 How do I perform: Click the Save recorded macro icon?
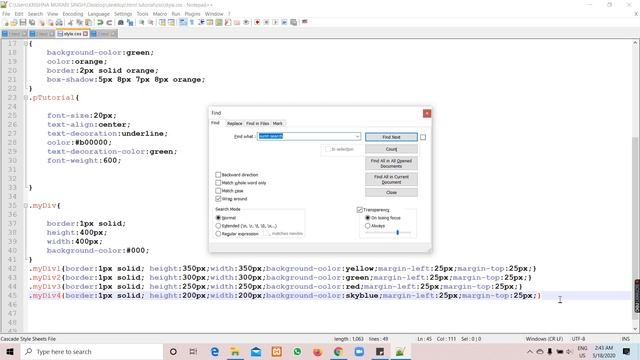click(x=293, y=22)
